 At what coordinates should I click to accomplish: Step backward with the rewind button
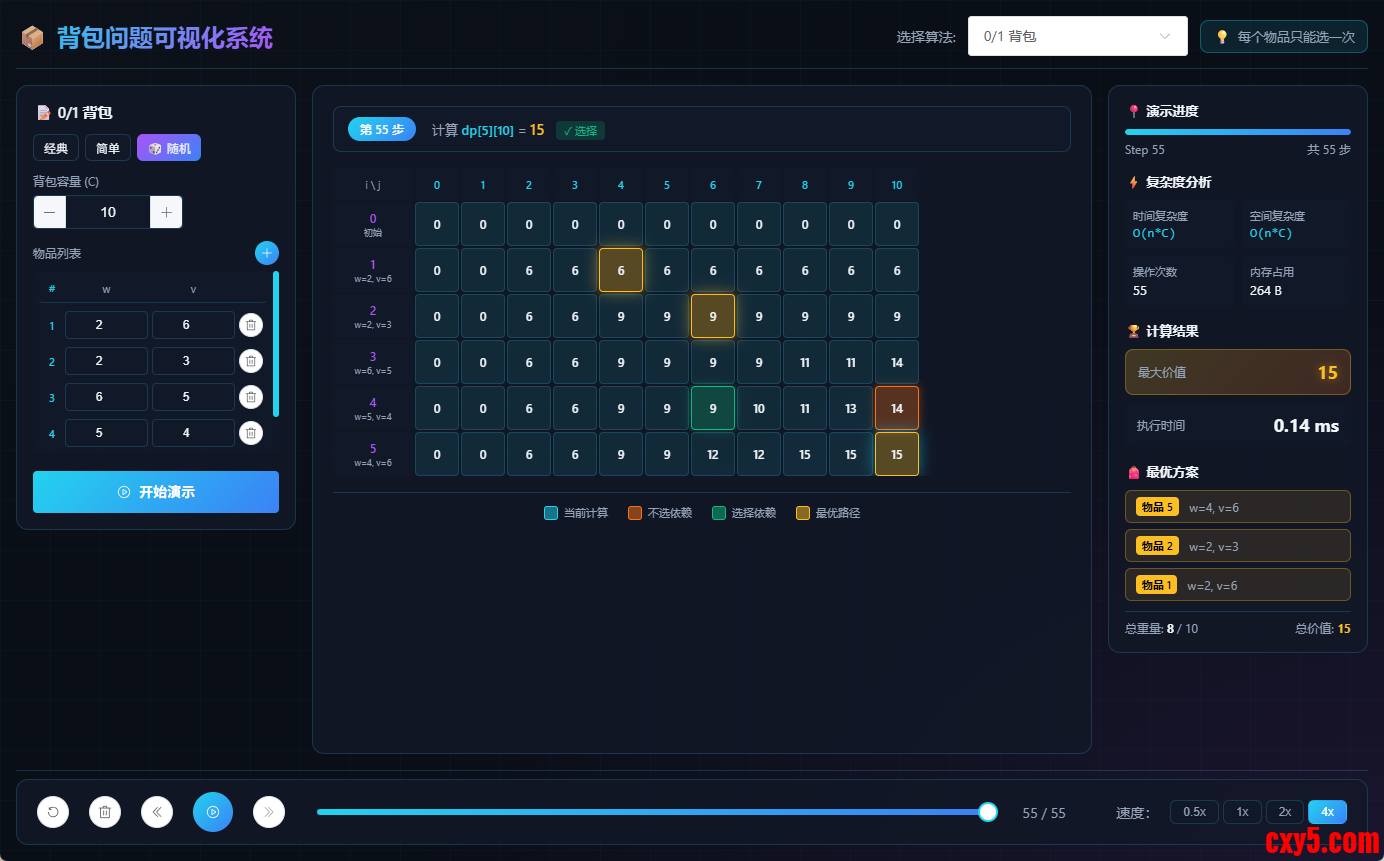(157, 812)
